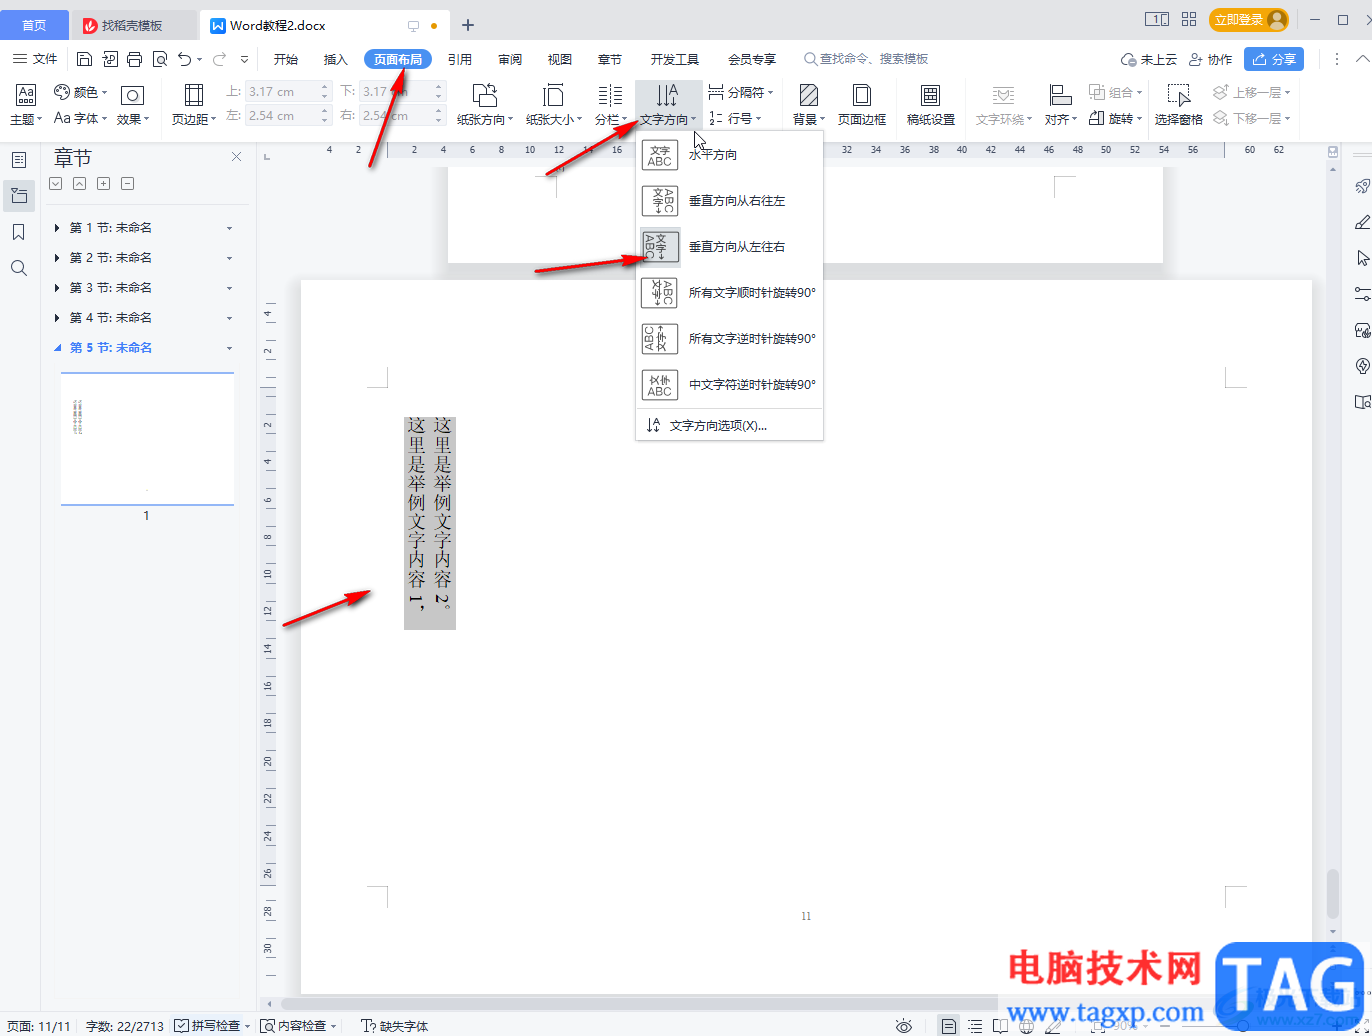Click the Save icon in quick toolbar
The image size is (1372, 1036).
click(x=85, y=59)
